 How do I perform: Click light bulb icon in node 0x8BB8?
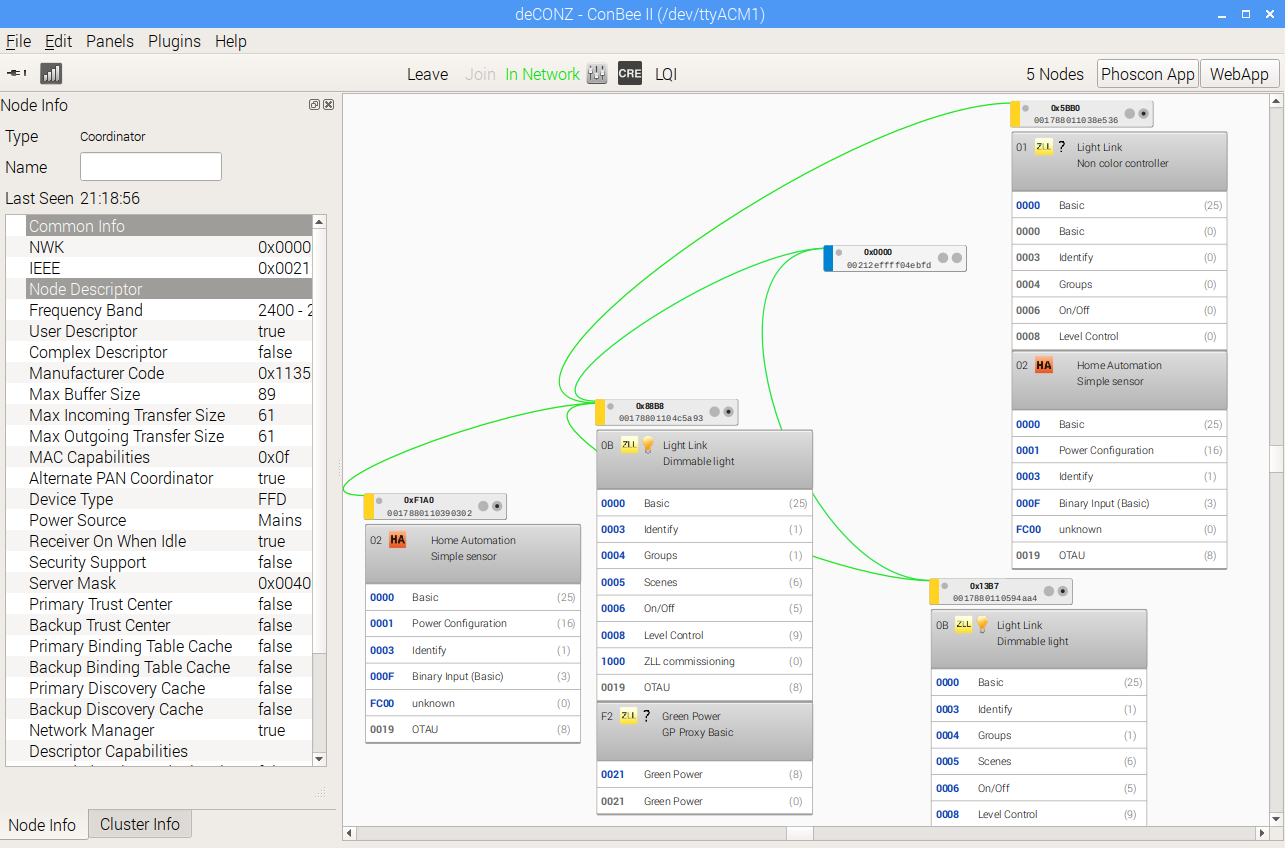point(647,445)
